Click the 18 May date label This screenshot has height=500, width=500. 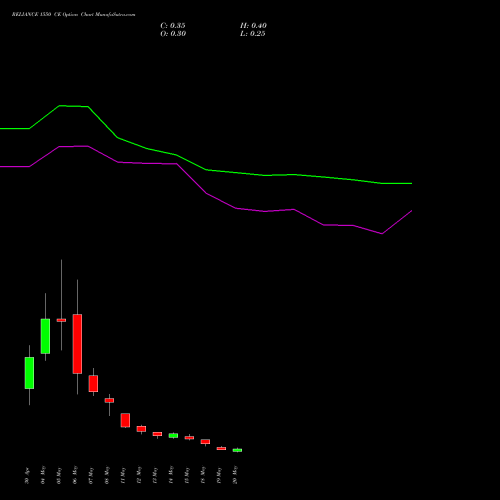[203, 476]
